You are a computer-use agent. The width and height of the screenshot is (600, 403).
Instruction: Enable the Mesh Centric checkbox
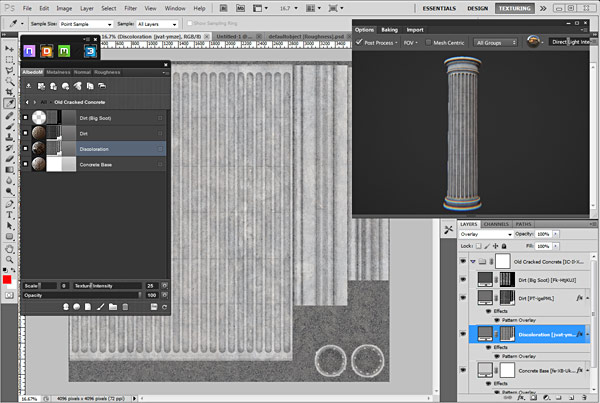[428, 42]
